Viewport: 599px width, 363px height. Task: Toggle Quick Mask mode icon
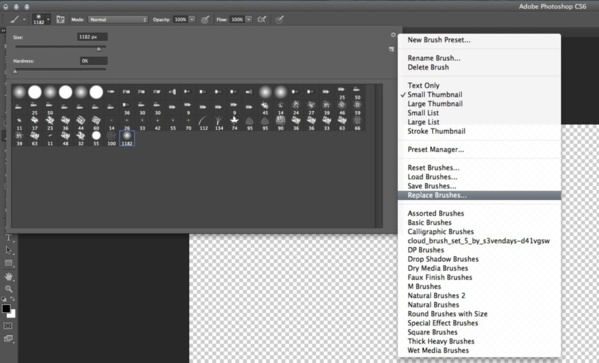[x=8, y=326]
